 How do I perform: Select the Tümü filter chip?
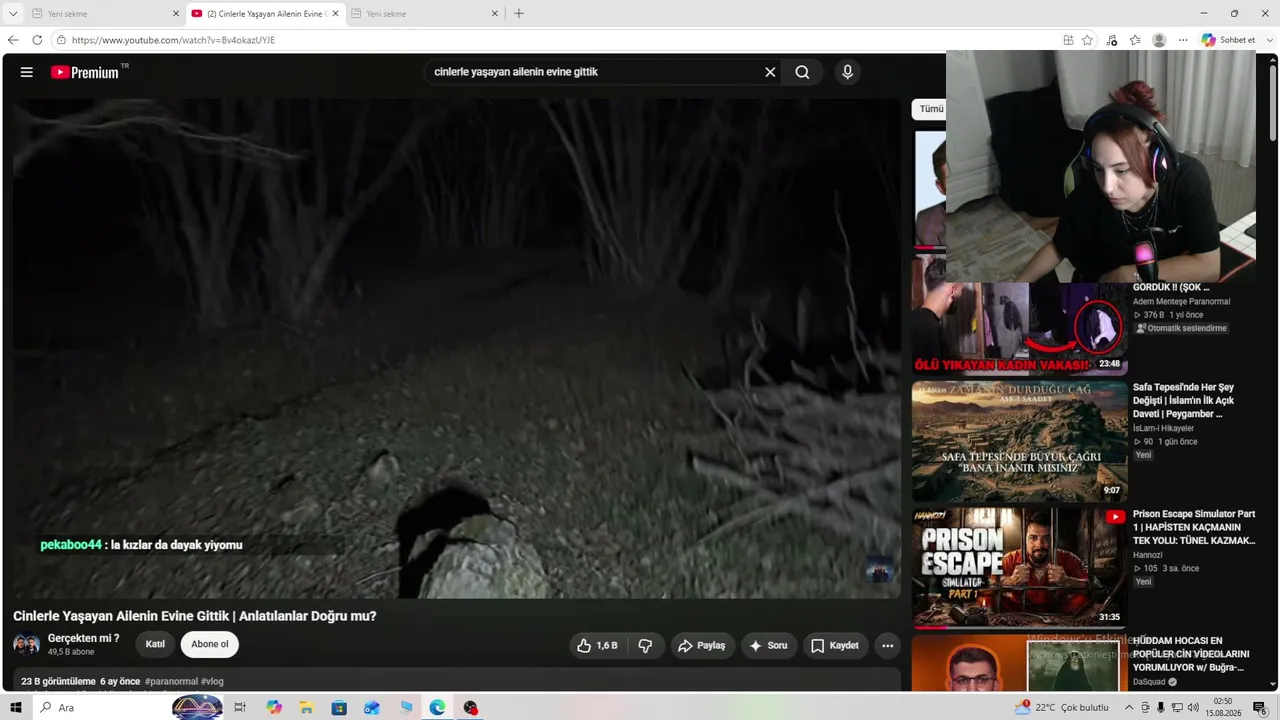pos(930,109)
